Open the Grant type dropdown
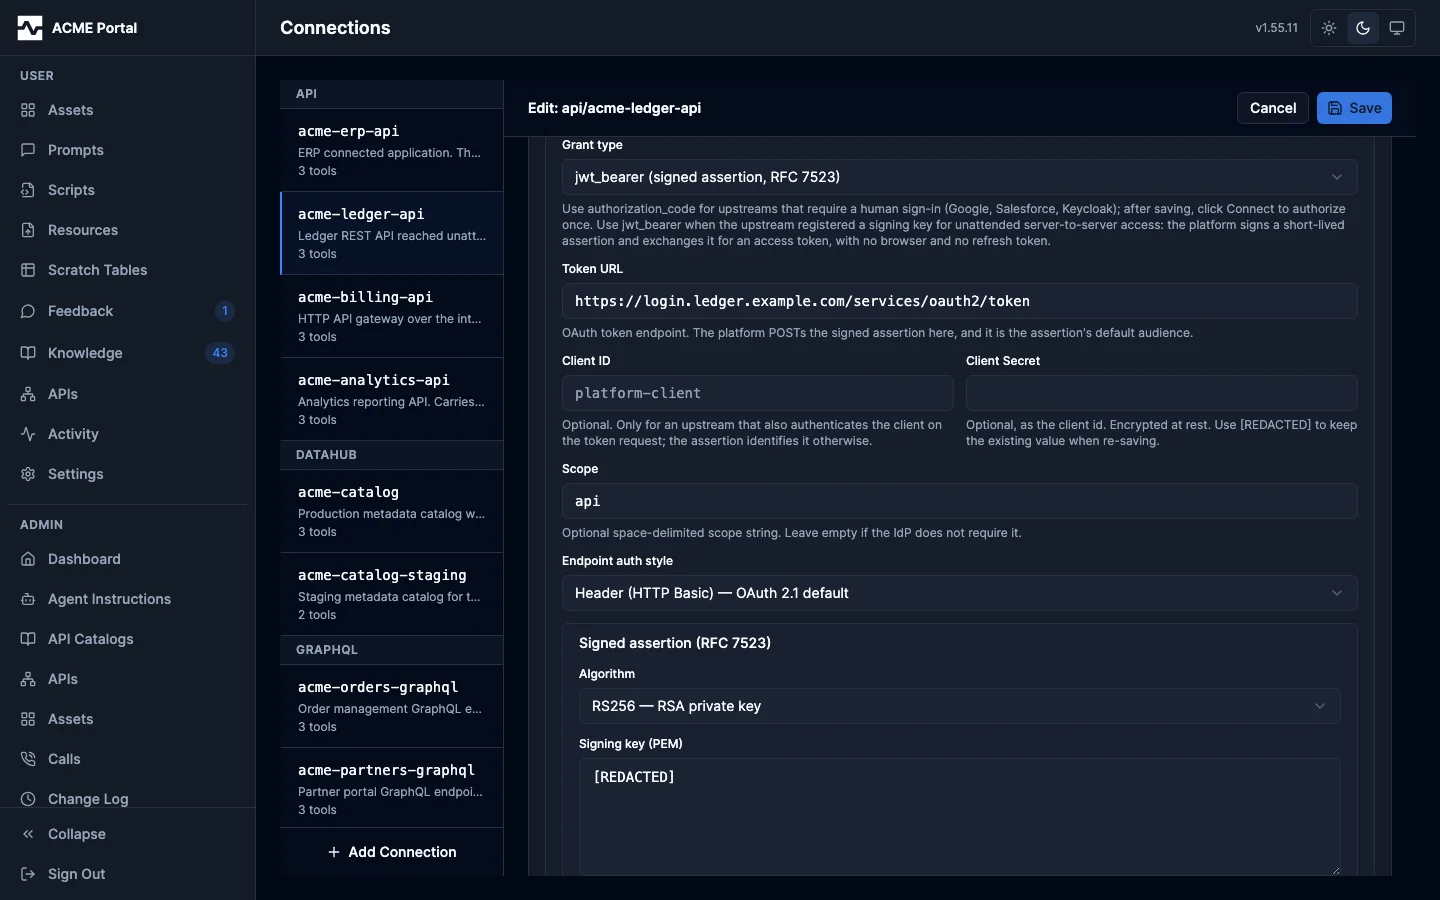The width and height of the screenshot is (1440, 900). [960, 177]
